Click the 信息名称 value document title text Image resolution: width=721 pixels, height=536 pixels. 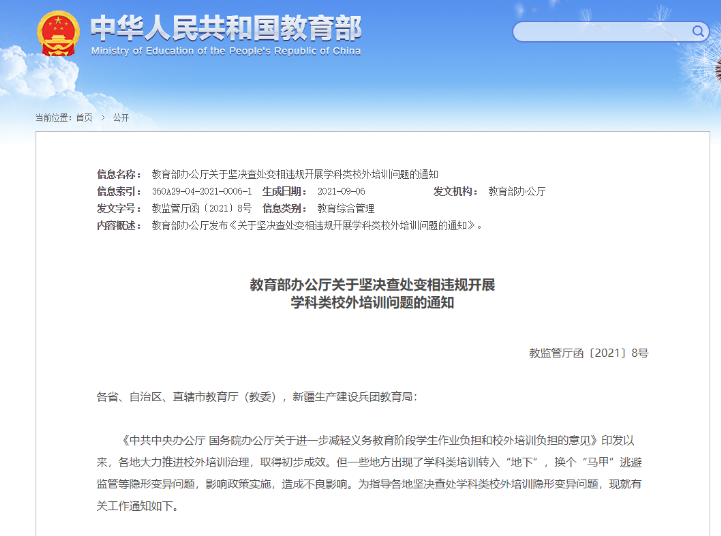click(295, 174)
